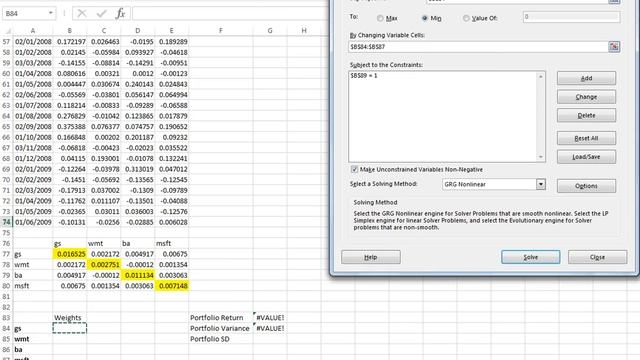The width and height of the screenshot is (640, 360).
Task: Select column H header
Action: click(304, 31)
